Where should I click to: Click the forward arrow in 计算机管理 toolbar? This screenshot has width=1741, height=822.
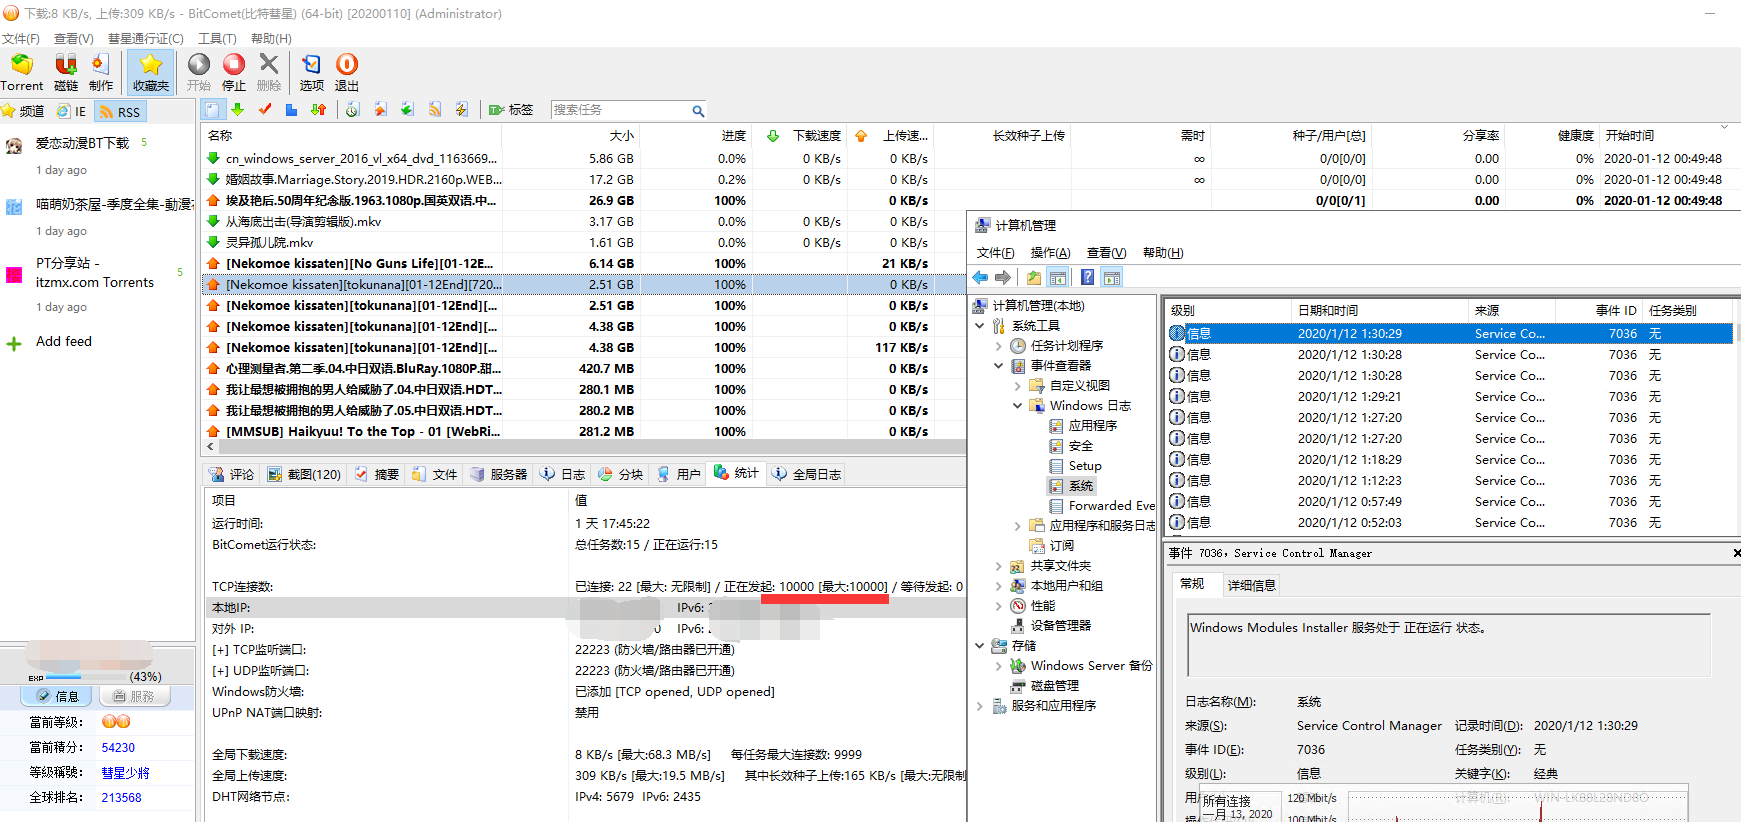coord(1003,277)
